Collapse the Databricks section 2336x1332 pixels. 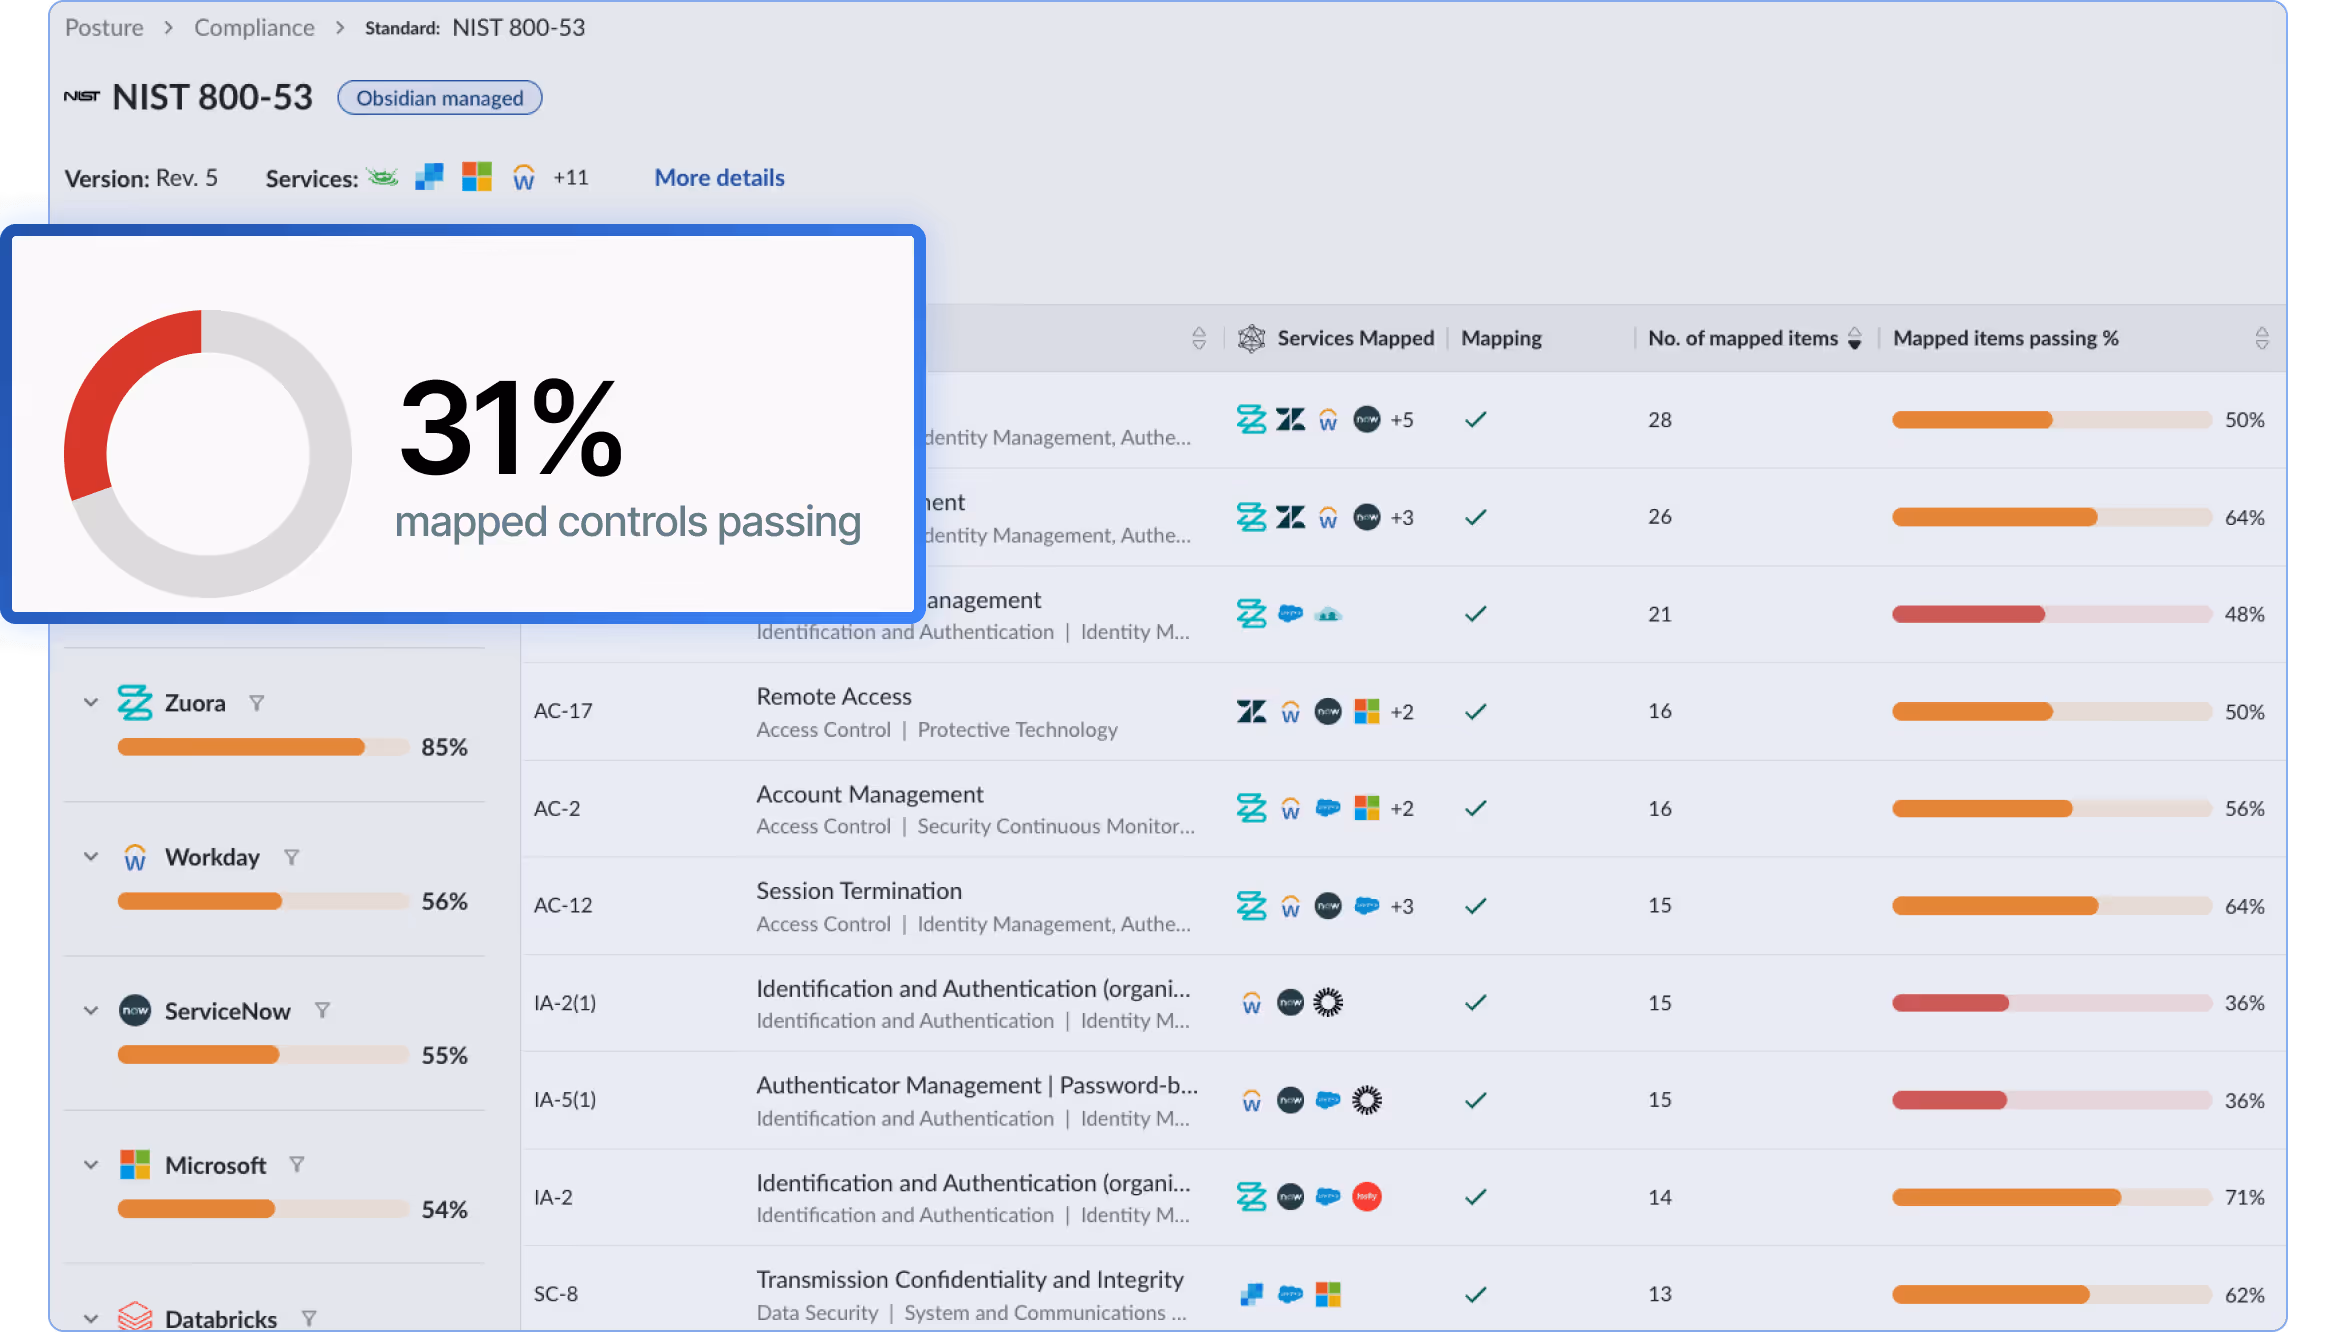click(91, 1319)
